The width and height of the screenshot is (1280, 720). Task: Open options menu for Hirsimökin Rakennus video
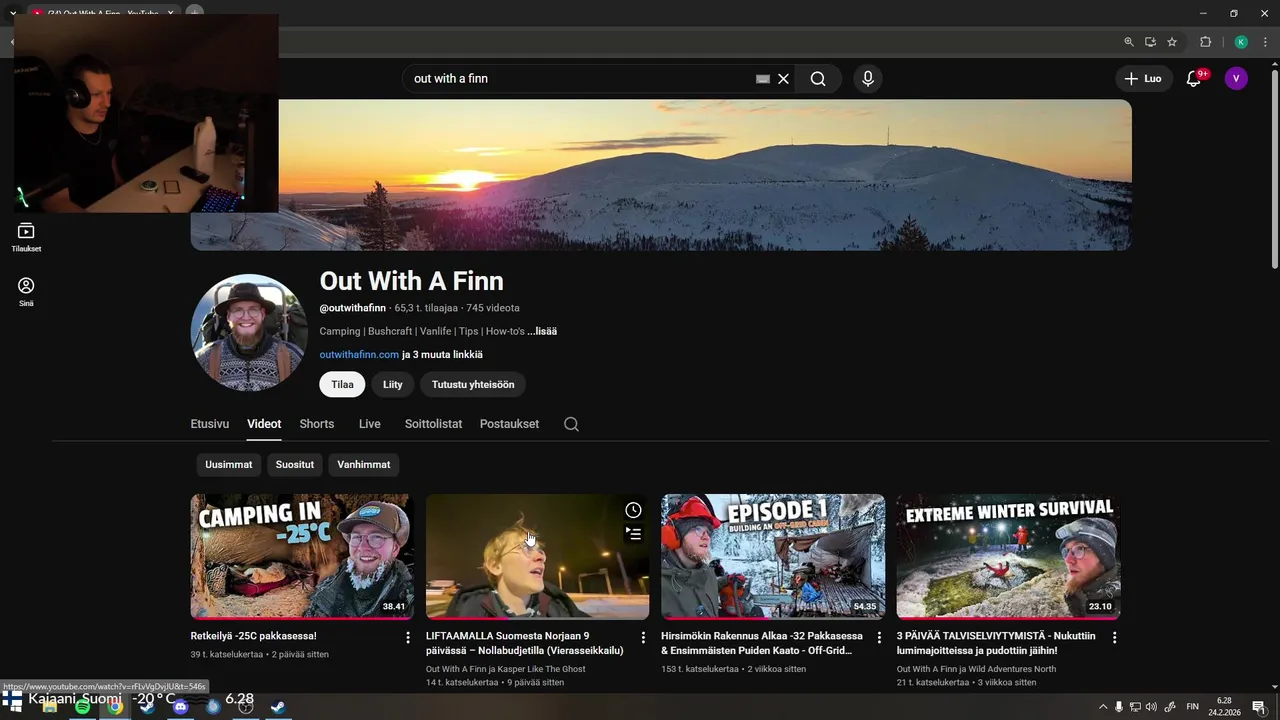[879, 637]
